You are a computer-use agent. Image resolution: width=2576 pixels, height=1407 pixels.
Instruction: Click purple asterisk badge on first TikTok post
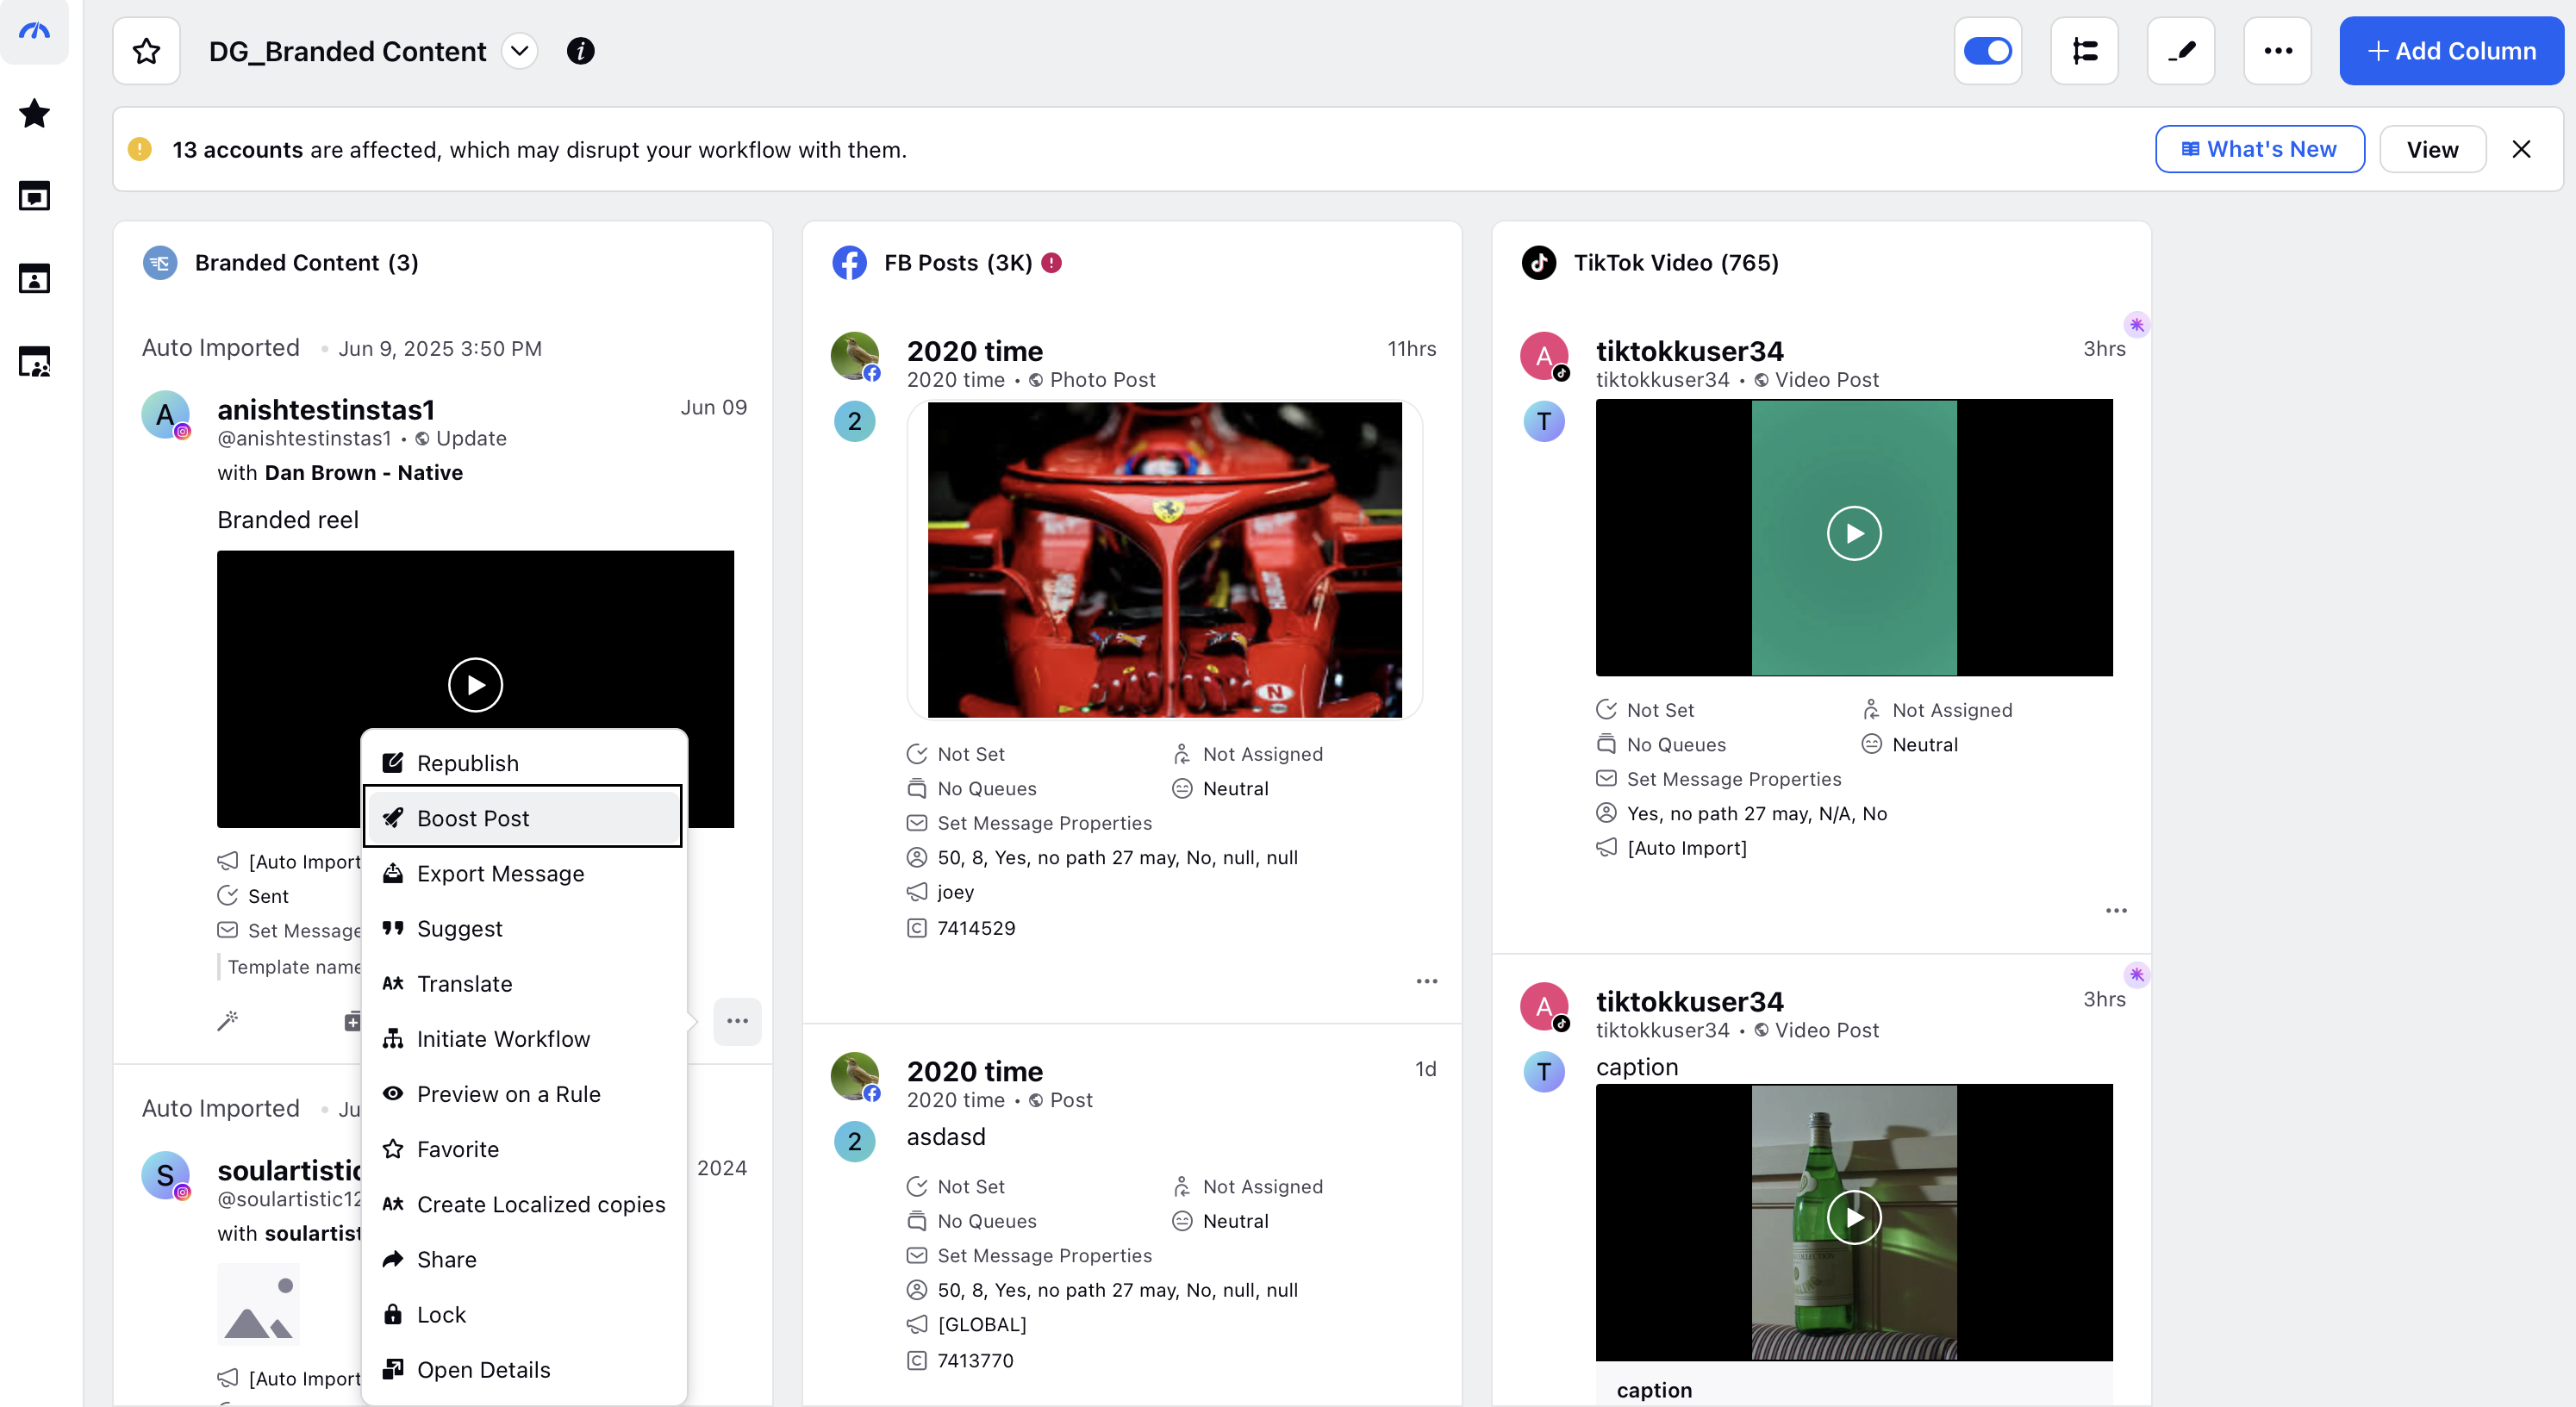coord(2136,325)
